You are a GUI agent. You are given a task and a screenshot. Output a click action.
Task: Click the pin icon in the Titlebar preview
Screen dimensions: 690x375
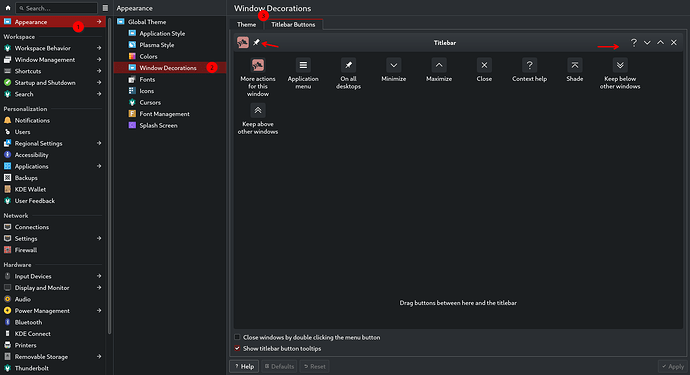tap(257, 42)
